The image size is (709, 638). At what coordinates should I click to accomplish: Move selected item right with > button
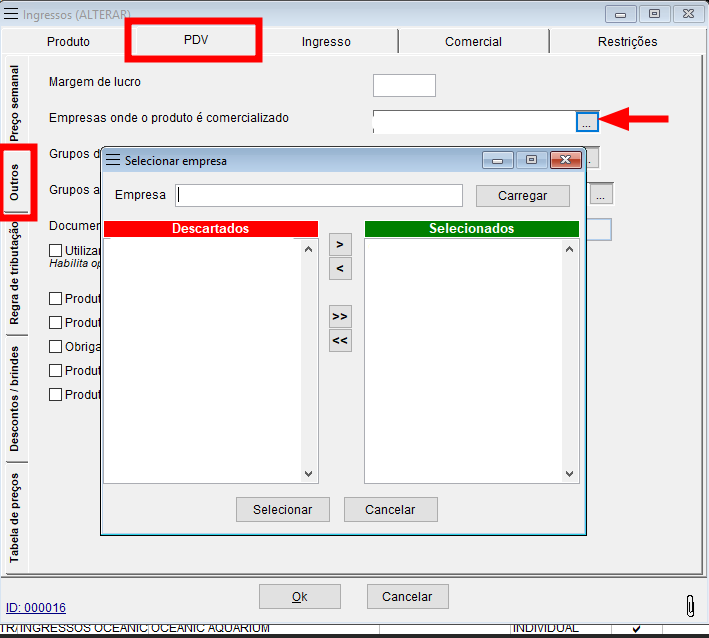point(340,245)
